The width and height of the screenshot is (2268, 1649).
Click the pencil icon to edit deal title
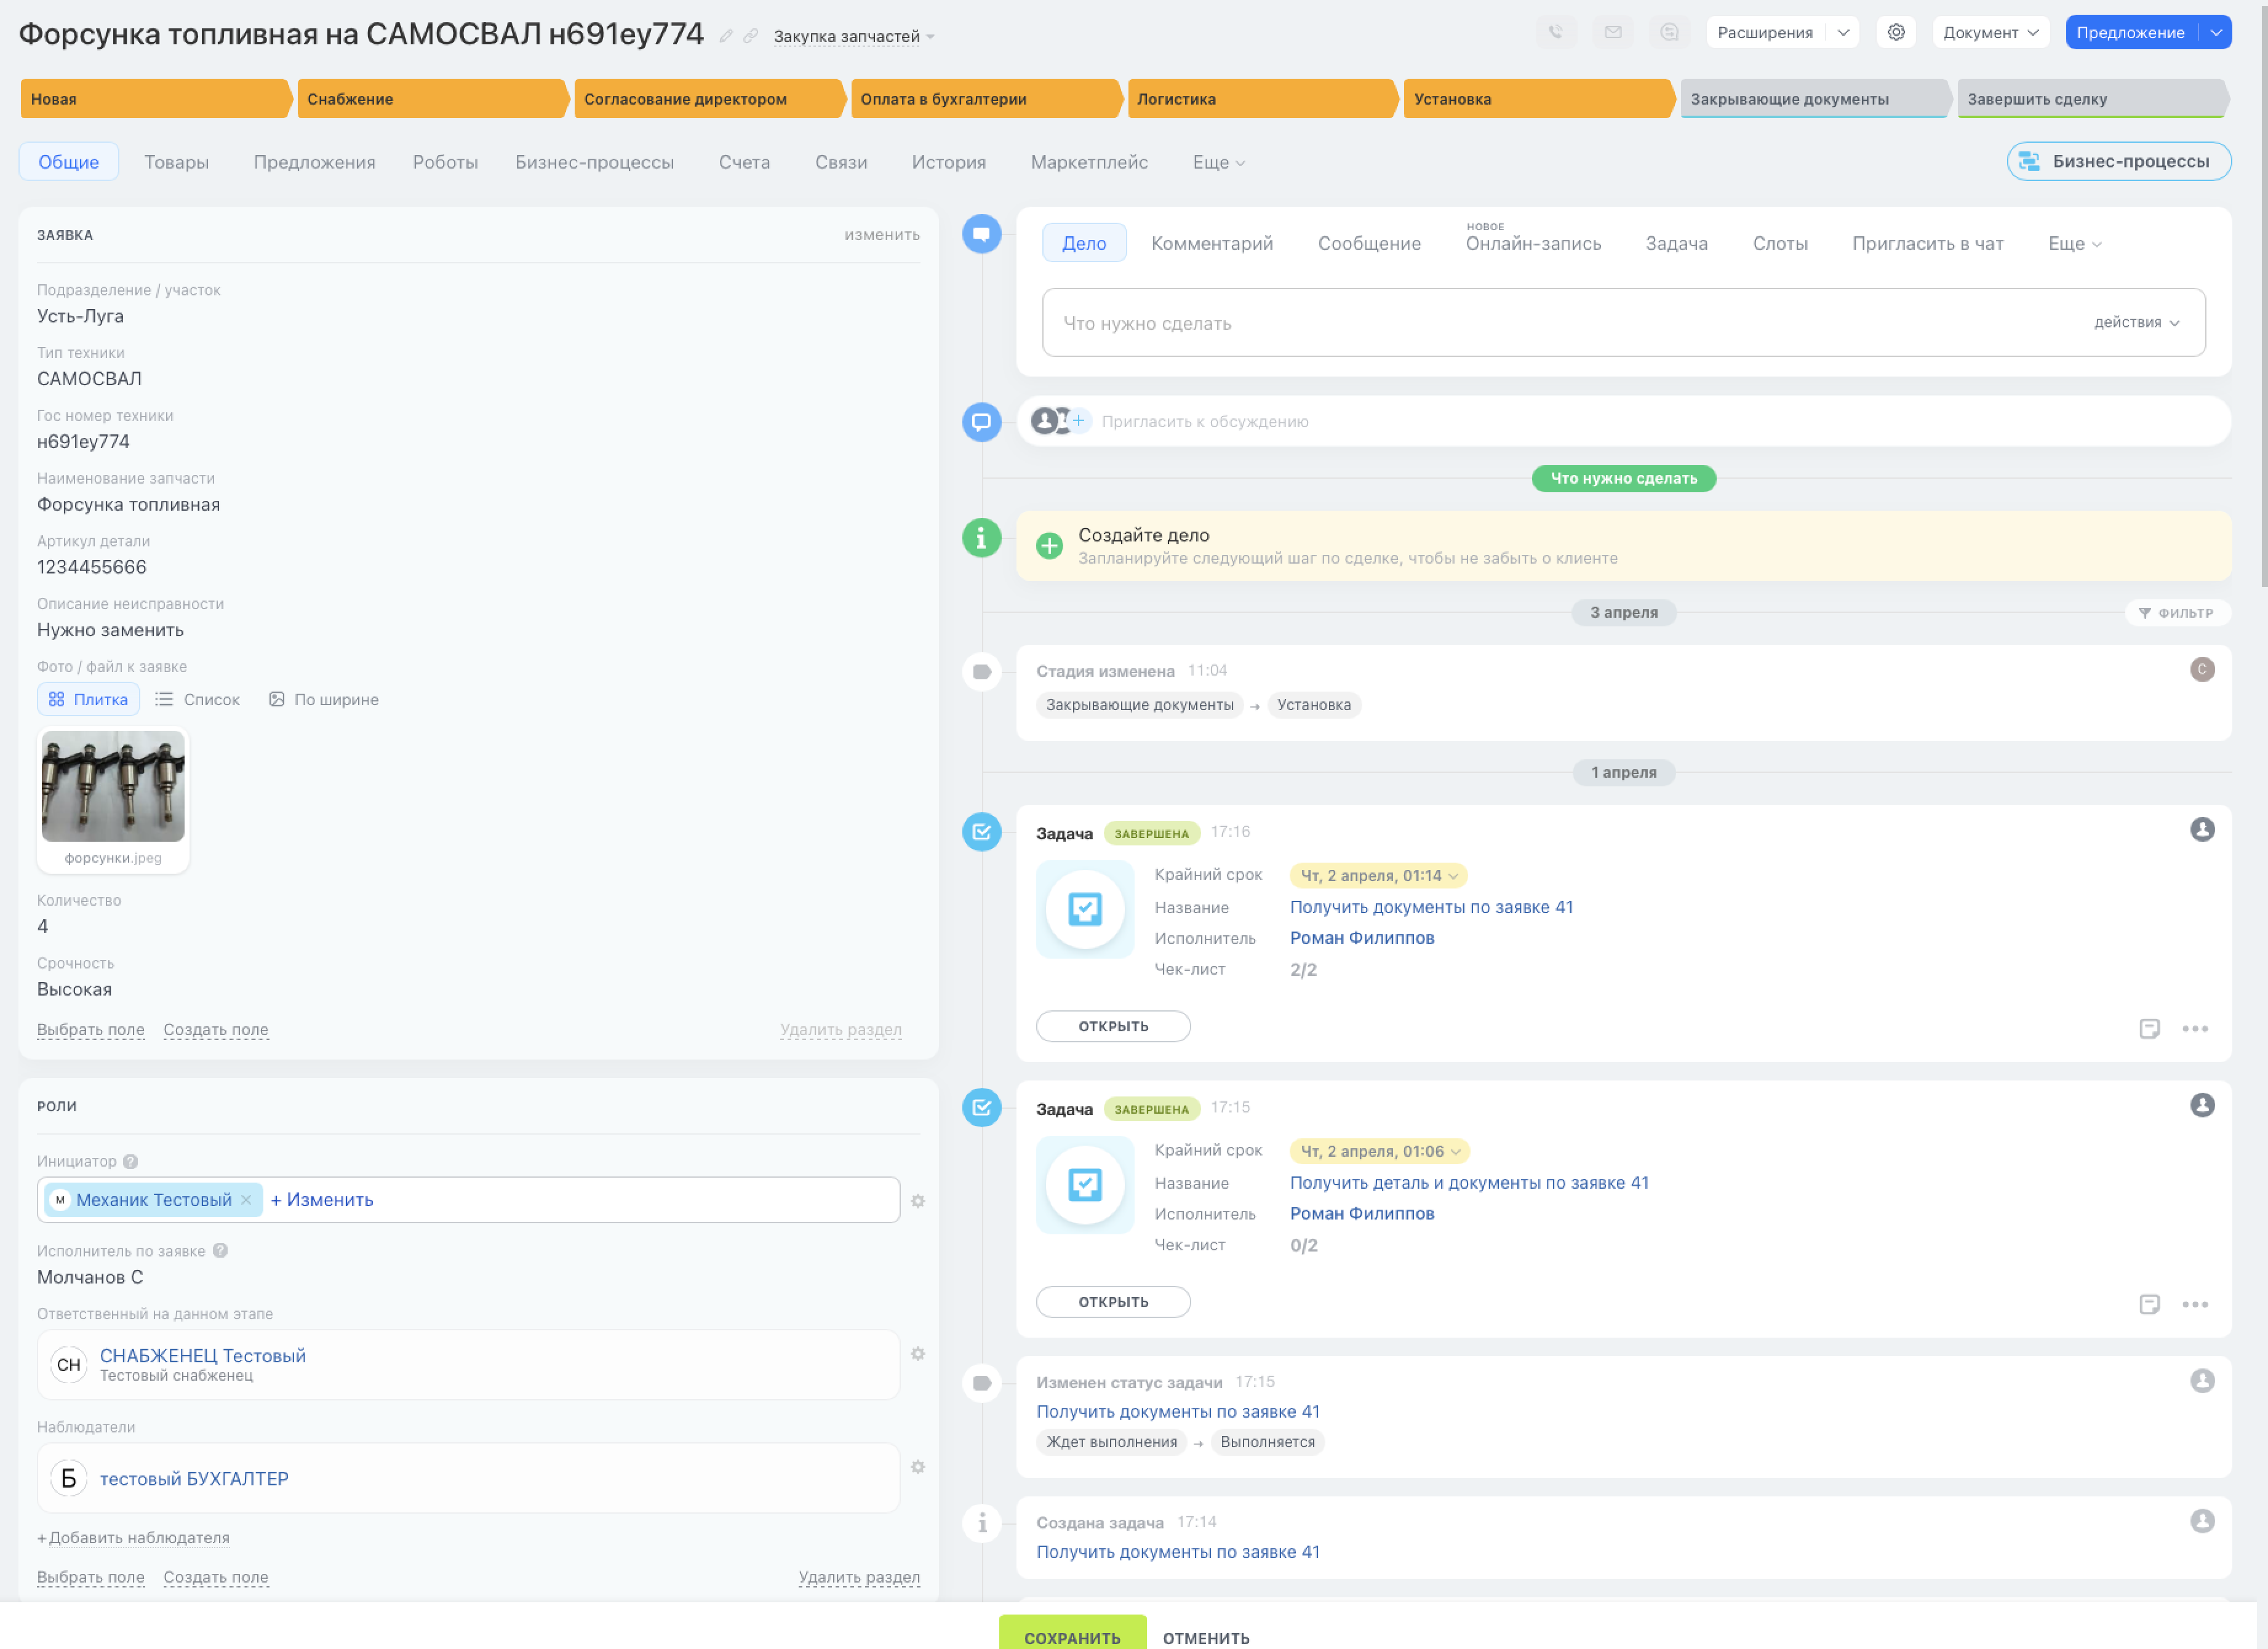[726, 36]
